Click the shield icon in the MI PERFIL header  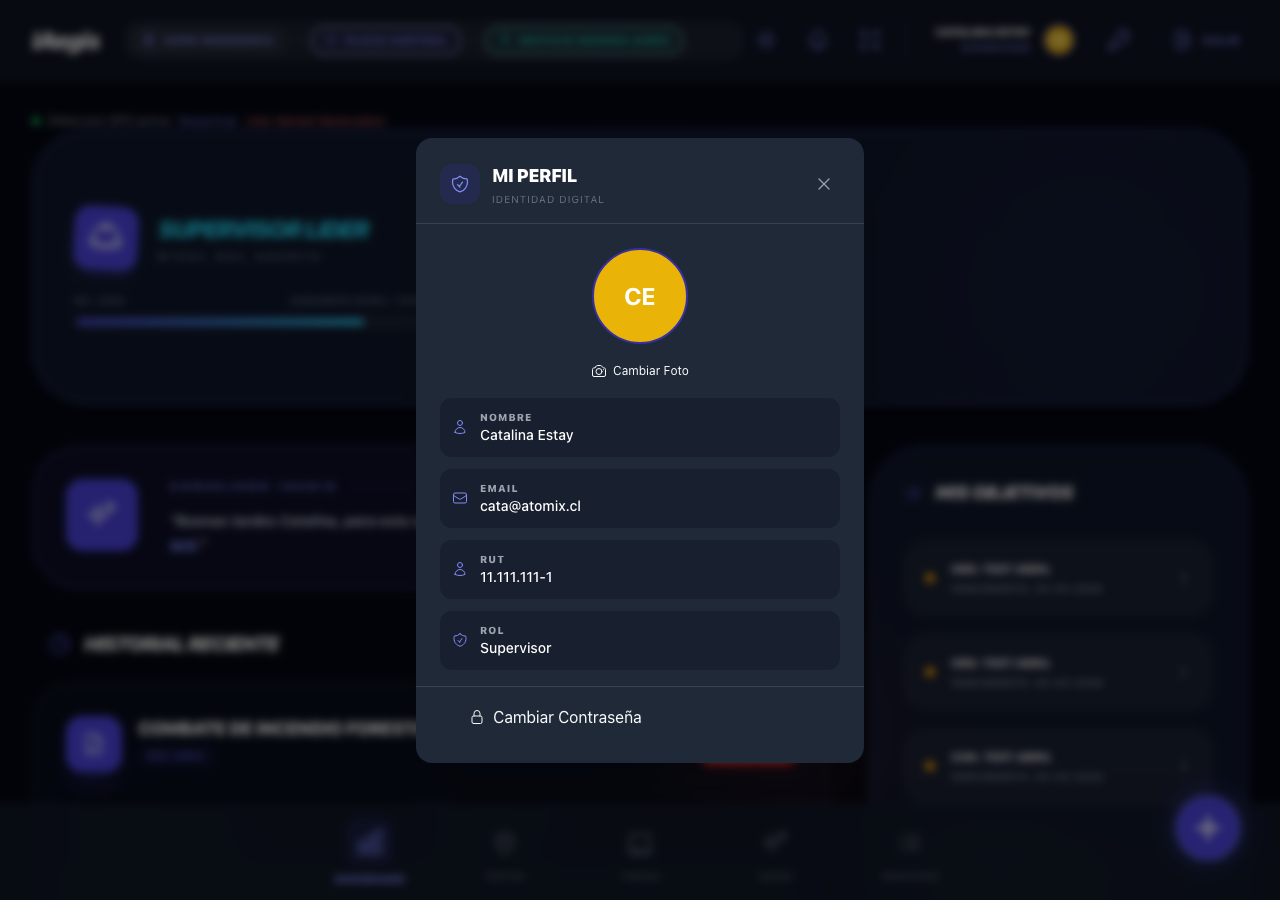(x=460, y=184)
